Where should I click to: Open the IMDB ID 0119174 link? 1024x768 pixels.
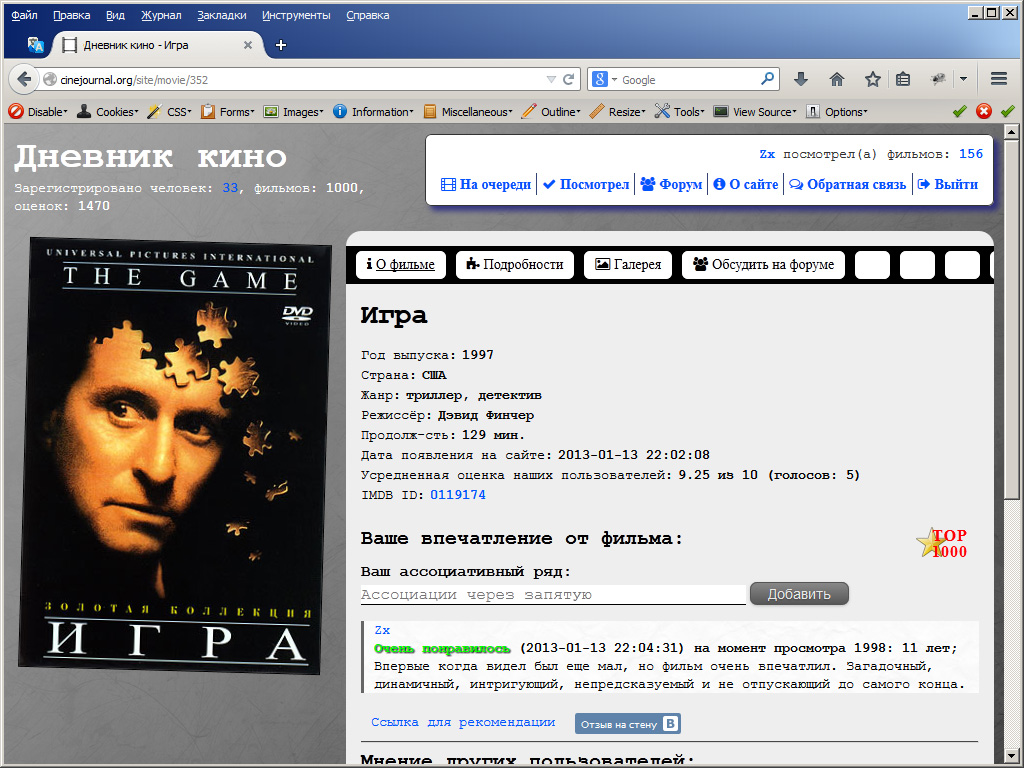(458, 495)
